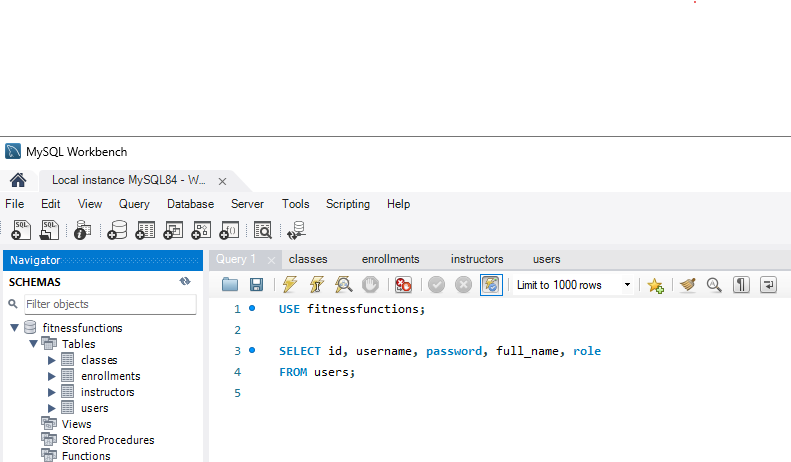Viewport: 791px width, 462px height.
Task: Toggle the auto-commit mode button
Action: pyautogui.click(x=491, y=285)
